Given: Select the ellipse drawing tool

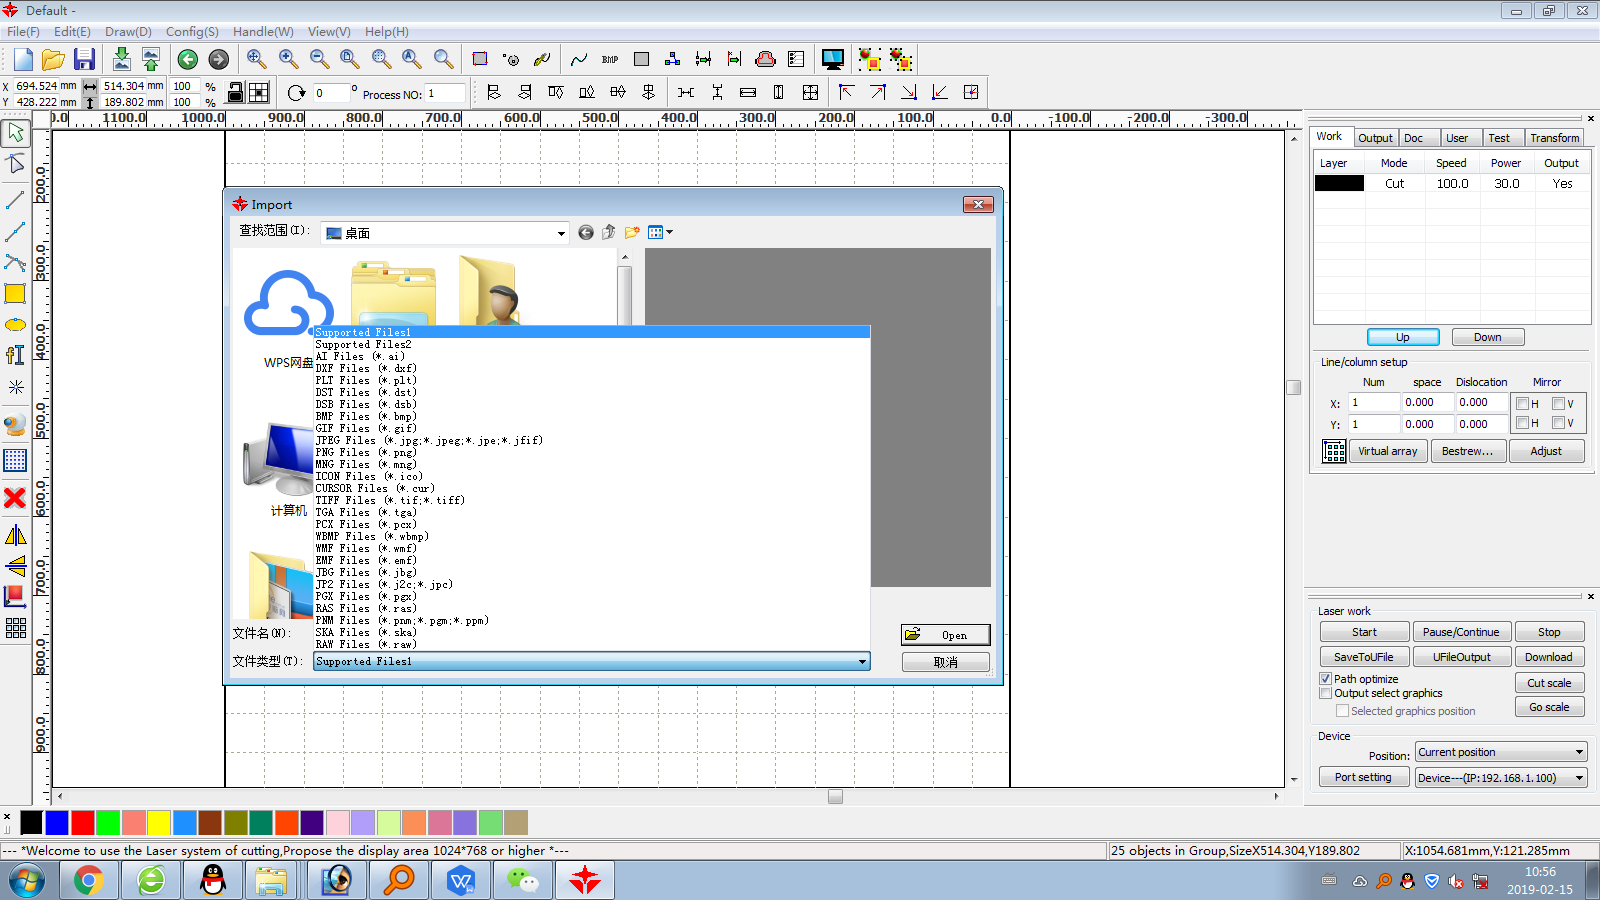Looking at the screenshot, I should (15, 325).
